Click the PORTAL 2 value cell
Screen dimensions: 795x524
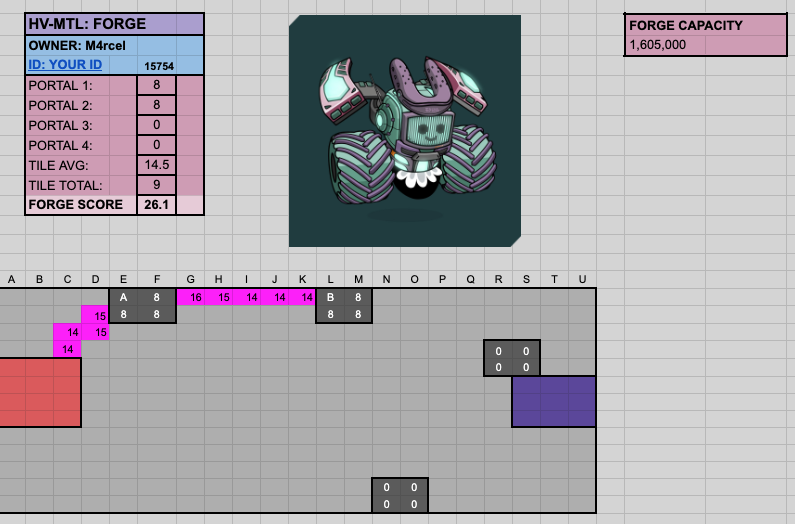pyautogui.click(x=157, y=104)
